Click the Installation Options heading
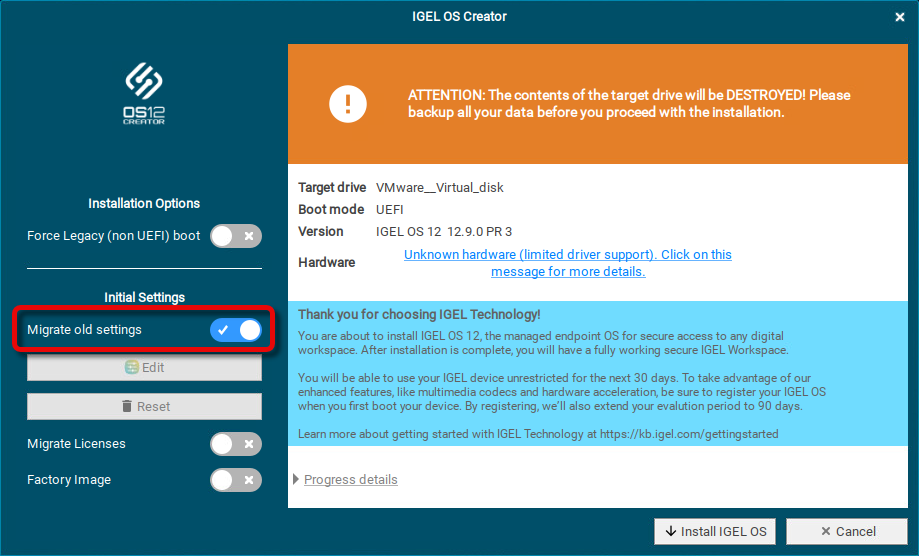This screenshot has height=556, width=919. [144, 203]
